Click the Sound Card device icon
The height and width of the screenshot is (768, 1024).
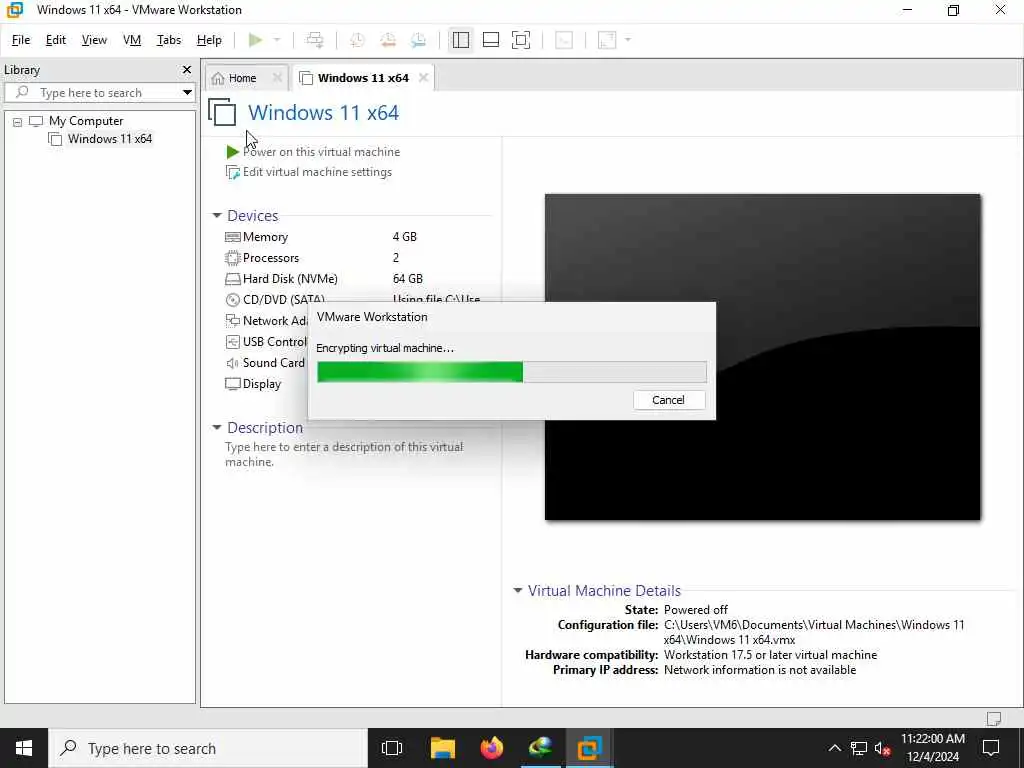pos(232,362)
